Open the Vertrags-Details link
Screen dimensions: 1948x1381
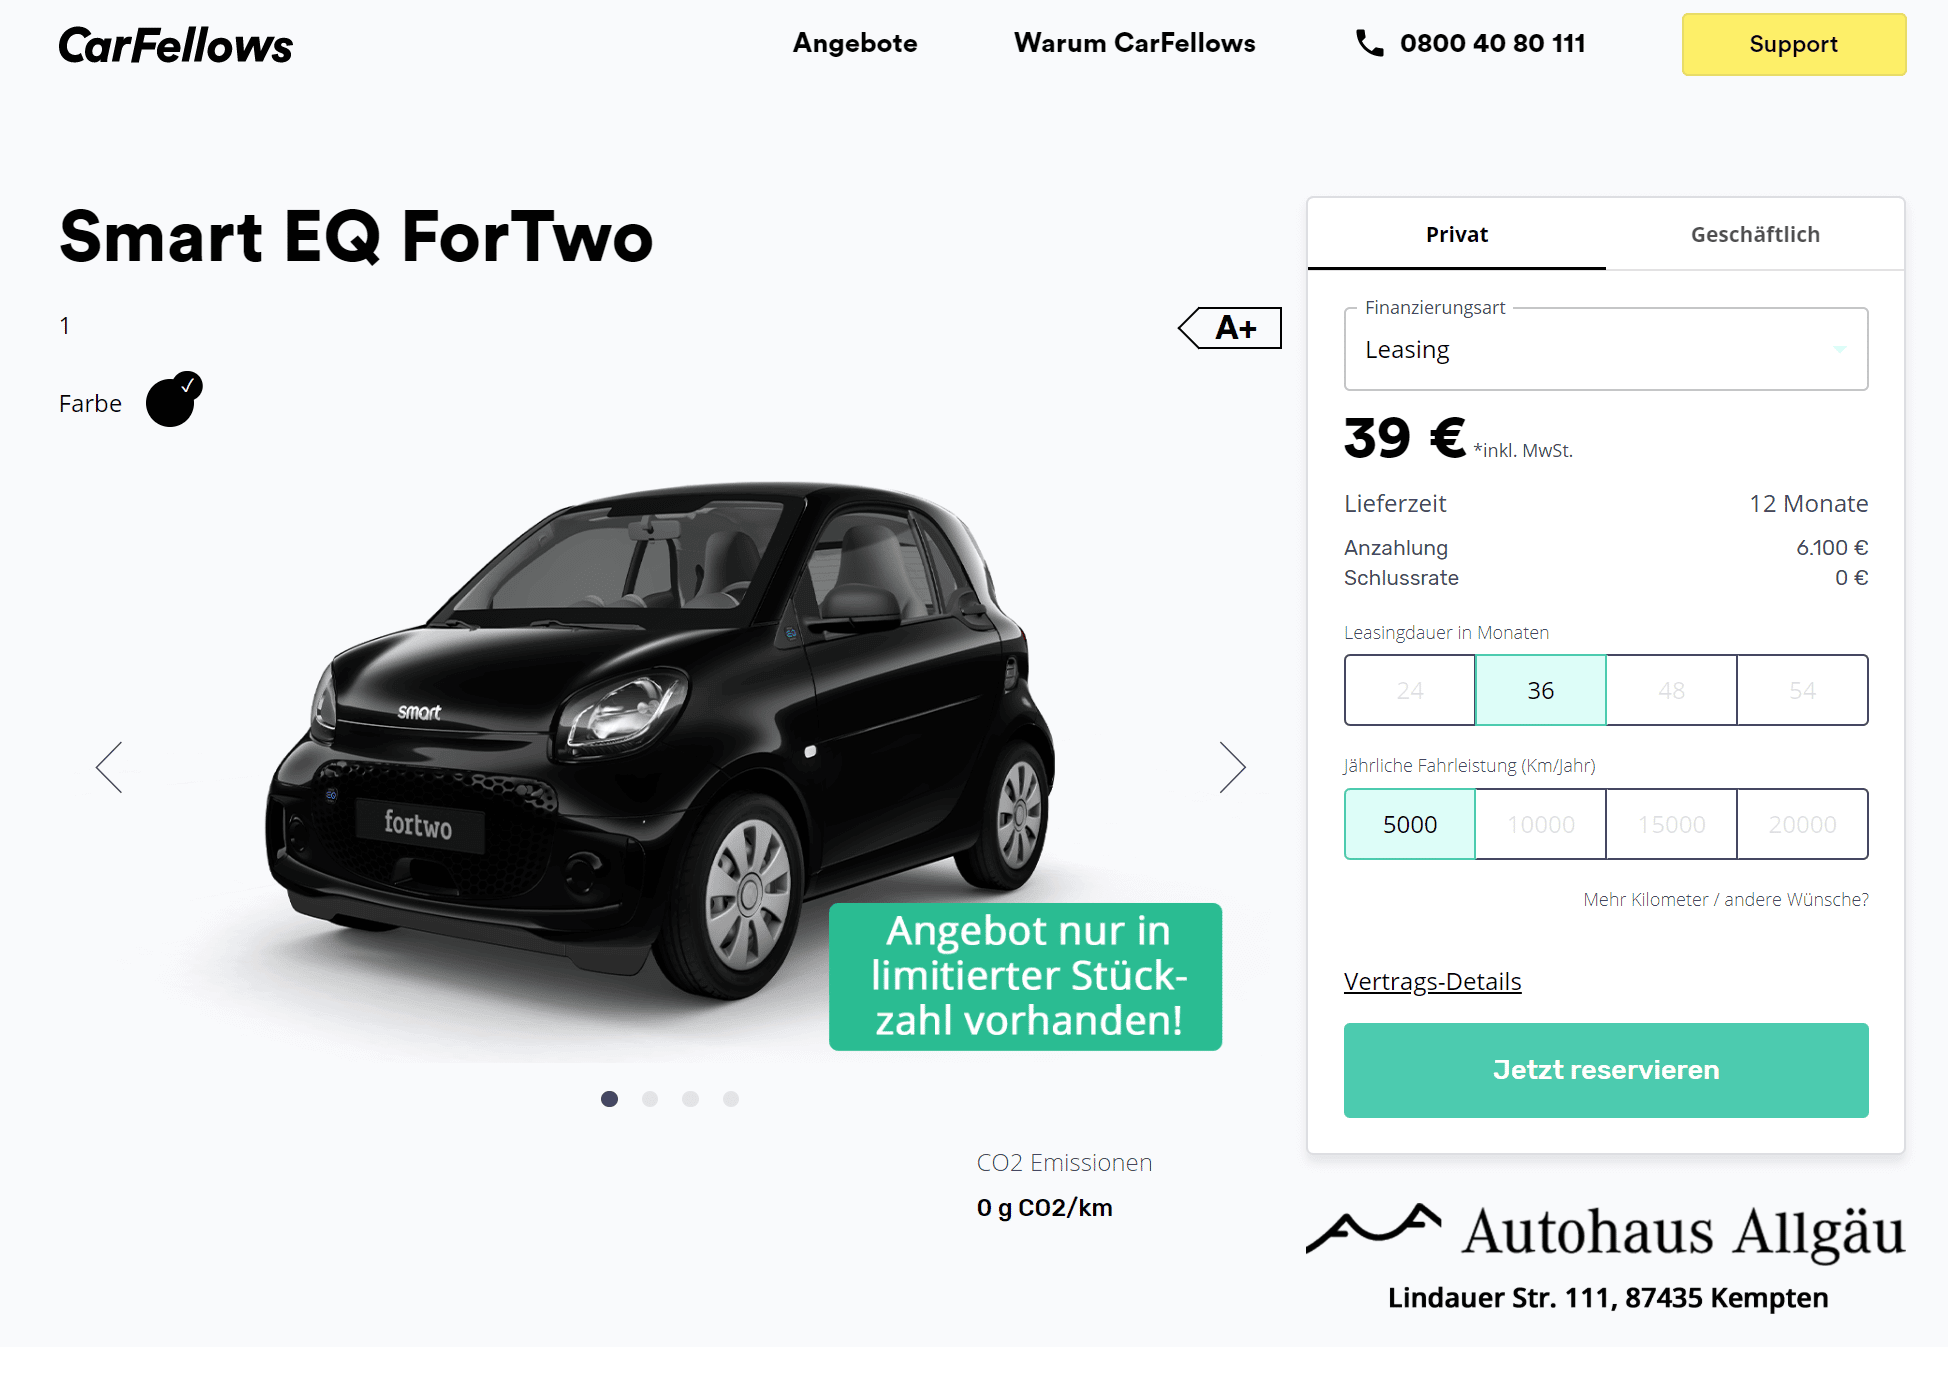(x=1432, y=981)
